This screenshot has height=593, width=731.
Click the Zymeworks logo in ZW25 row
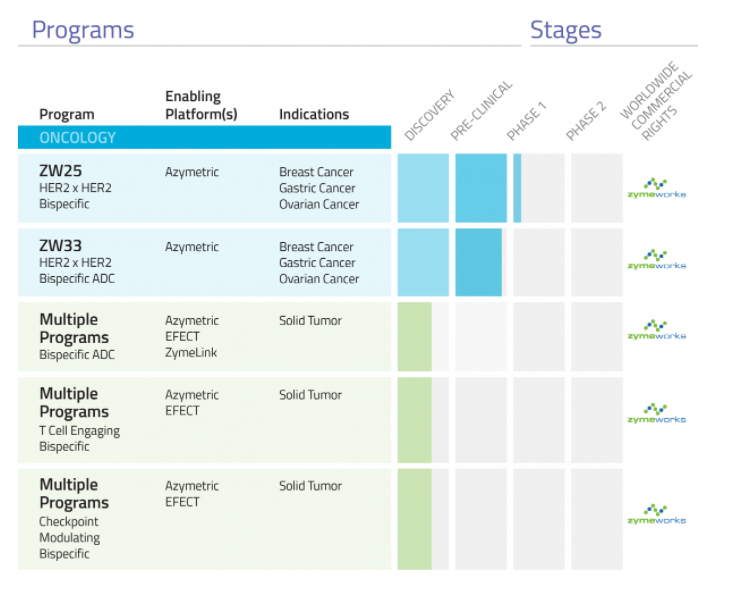pos(656,188)
